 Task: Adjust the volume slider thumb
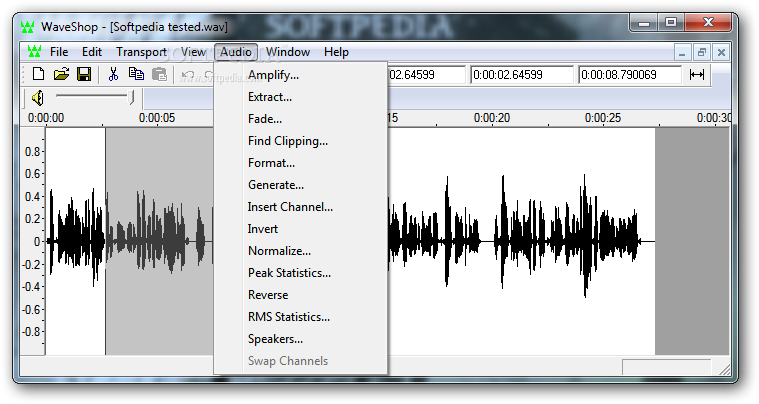132,97
